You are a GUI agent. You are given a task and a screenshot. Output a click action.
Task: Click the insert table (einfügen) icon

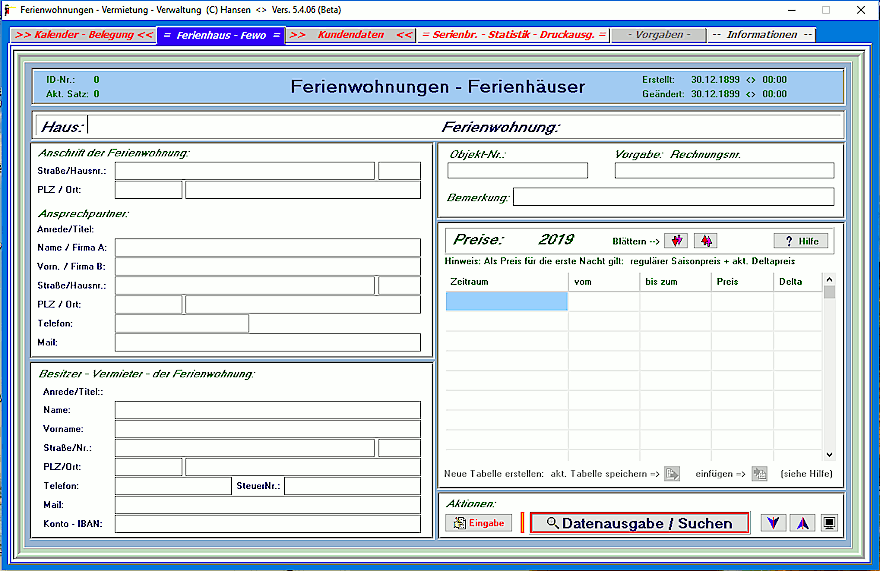[759, 473]
